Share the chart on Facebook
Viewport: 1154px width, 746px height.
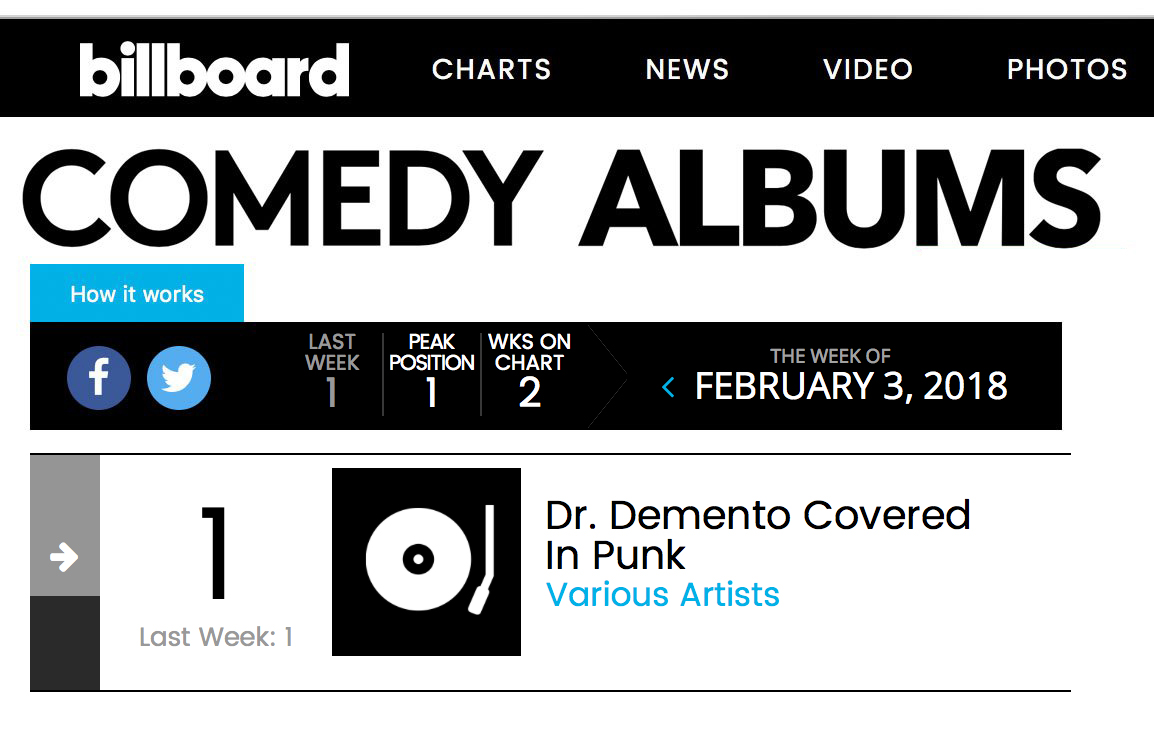tap(99, 378)
